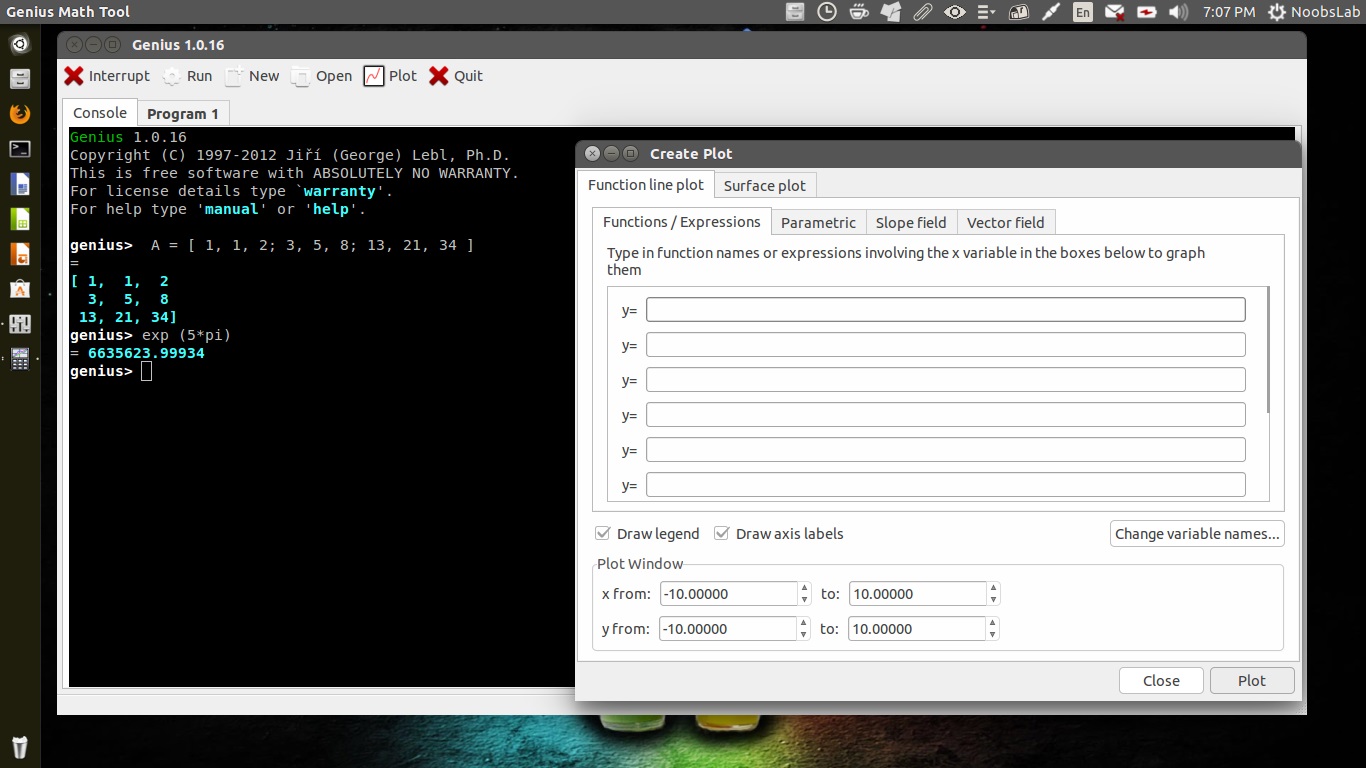1366x768 pixels.
Task: Disable the Draw legend checkbox
Action: (603, 534)
